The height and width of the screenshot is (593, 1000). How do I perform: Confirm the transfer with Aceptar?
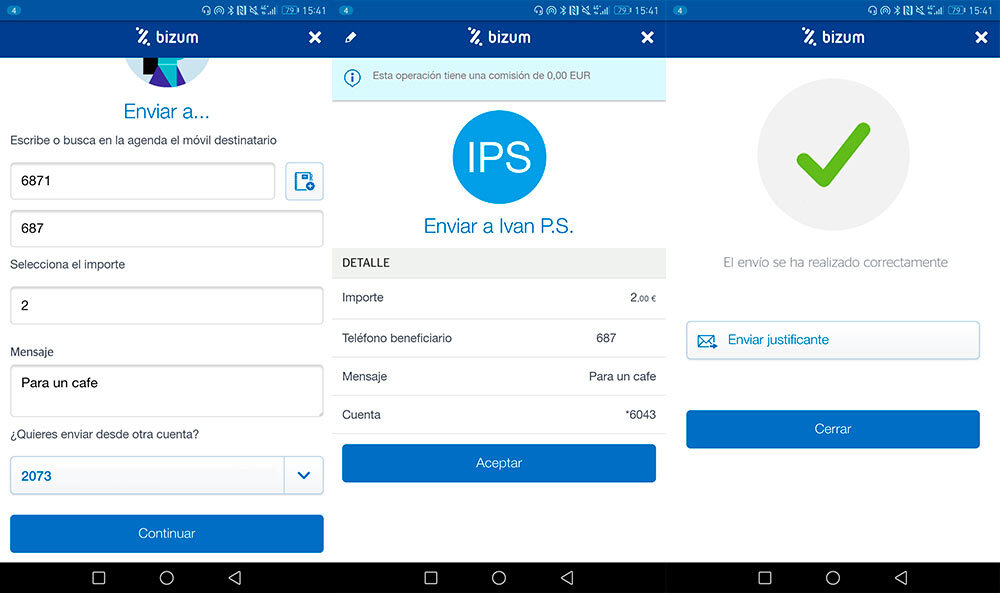pyautogui.click(x=499, y=464)
